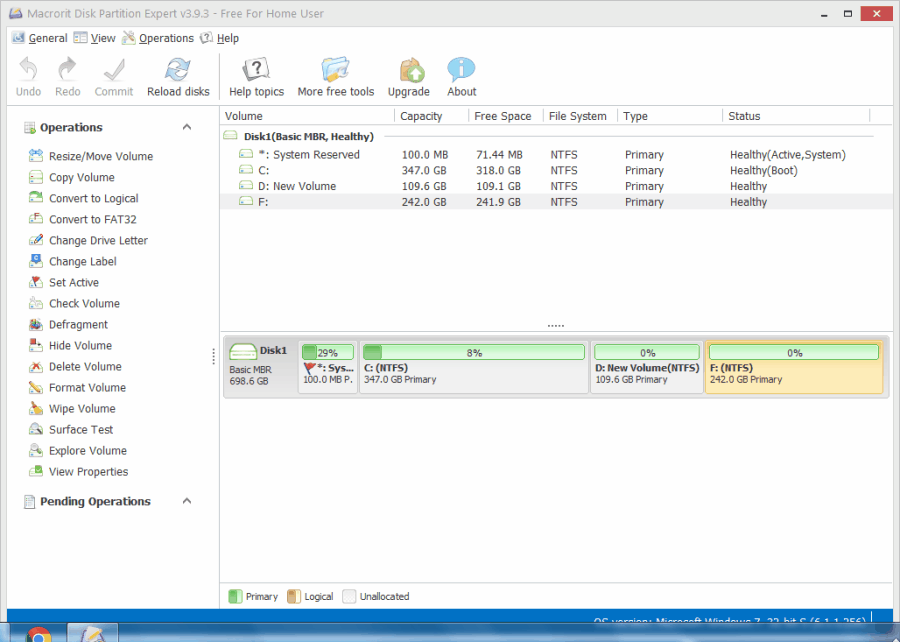Click the Logical legend color swatch
This screenshot has height=642, width=900.
(x=294, y=596)
